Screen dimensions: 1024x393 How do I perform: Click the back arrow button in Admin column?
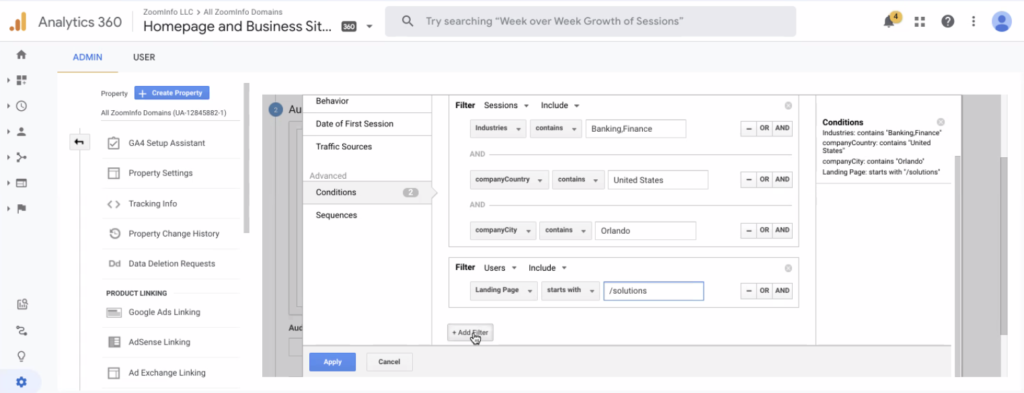(79, 142)
